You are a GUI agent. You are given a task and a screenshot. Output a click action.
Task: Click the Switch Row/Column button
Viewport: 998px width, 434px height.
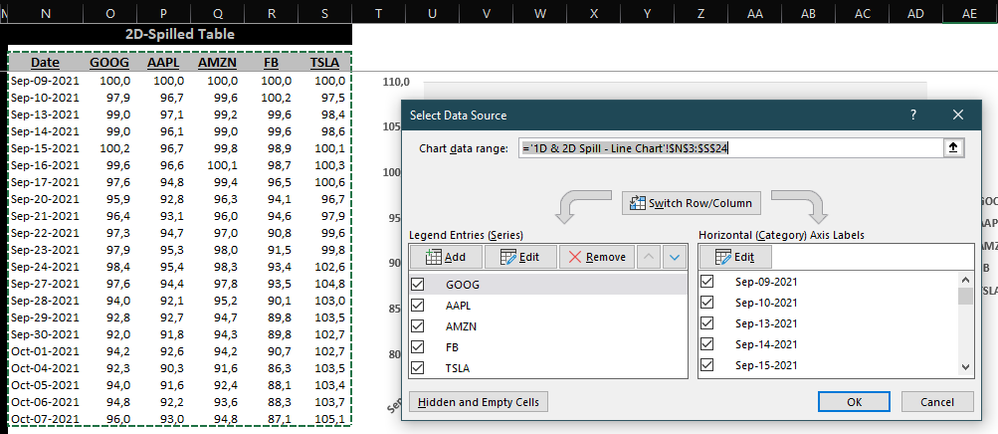click(691, 204)
